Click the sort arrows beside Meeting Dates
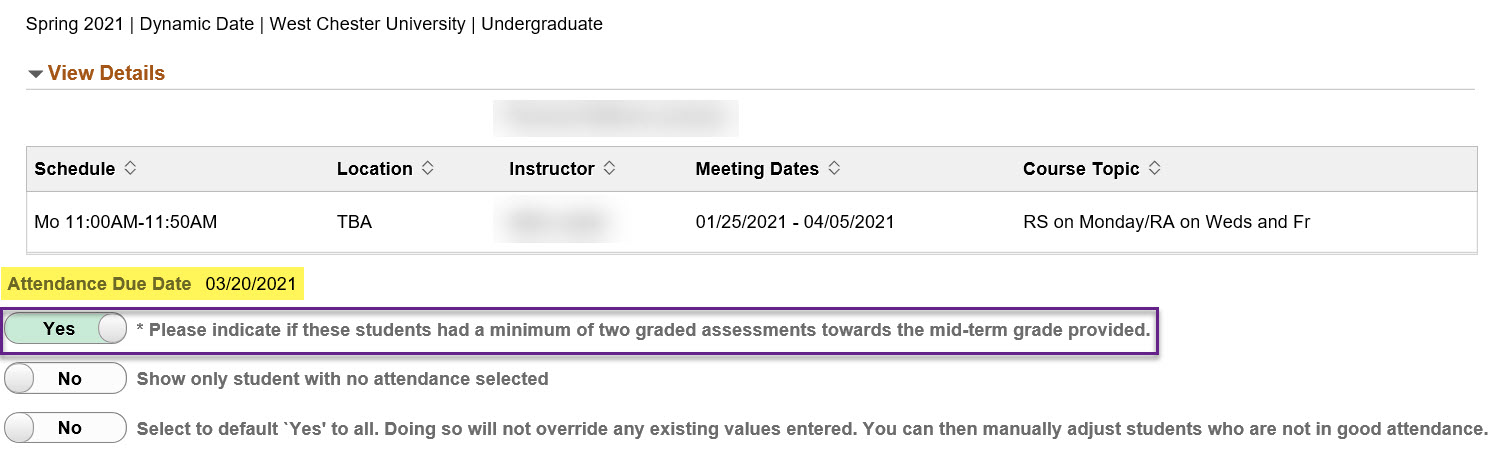Screen dimensions: 1498x456 point(833,169)
